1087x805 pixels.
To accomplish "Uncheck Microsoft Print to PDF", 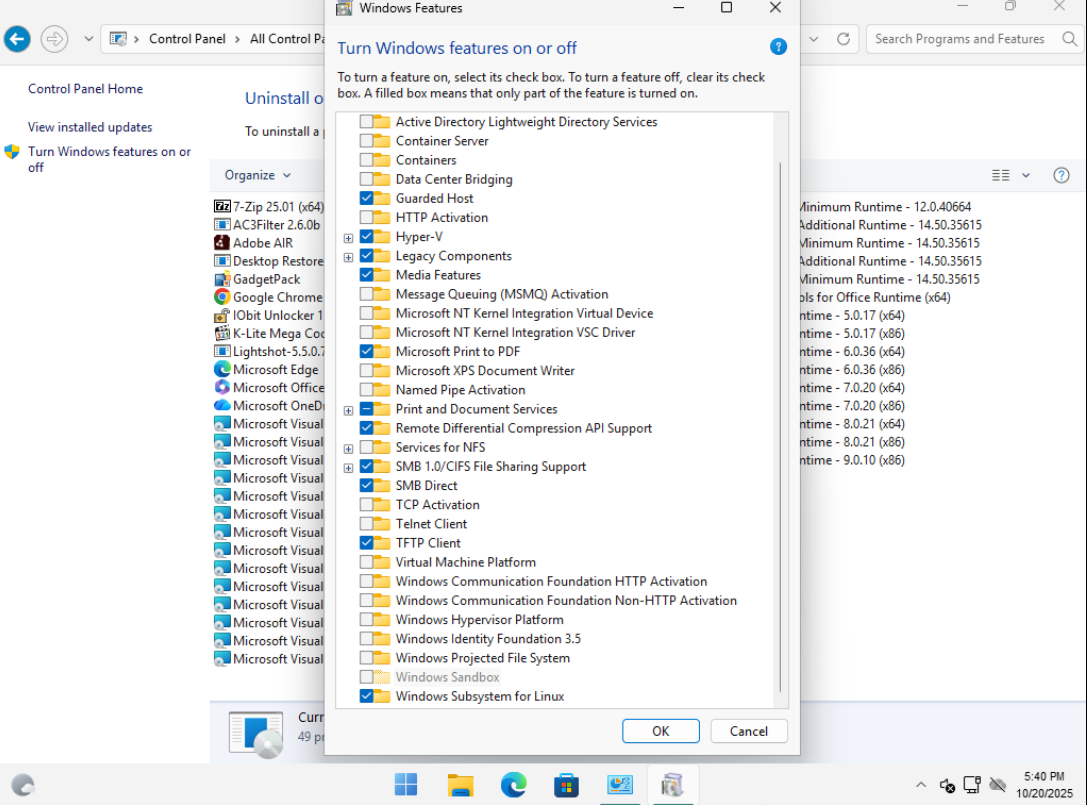I will [367, 352].
